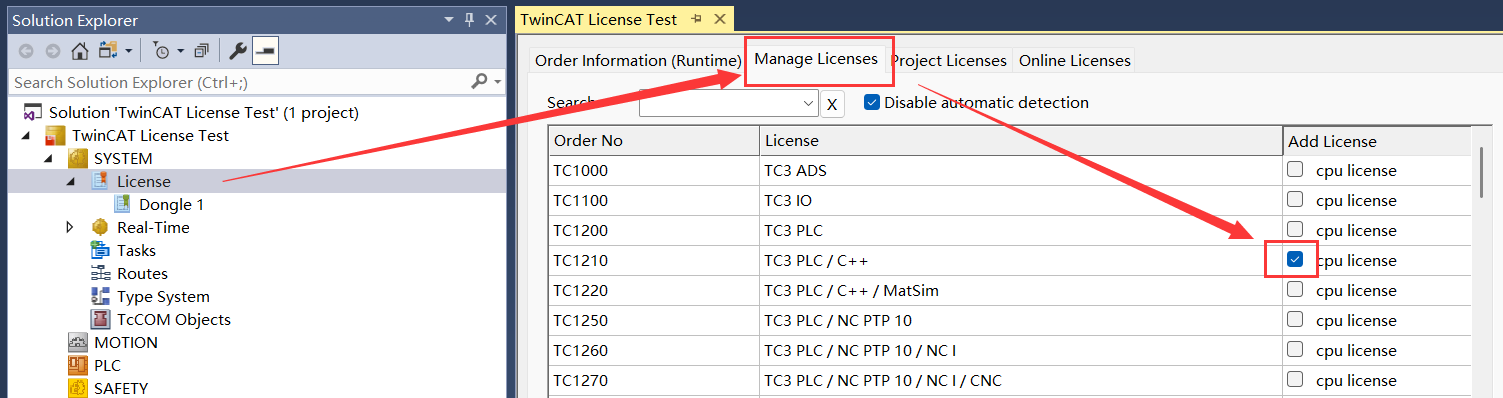The image size is (1503, 398).
Task: Click the Pending Changes Filter clock icon
Action: click(161, 50)
